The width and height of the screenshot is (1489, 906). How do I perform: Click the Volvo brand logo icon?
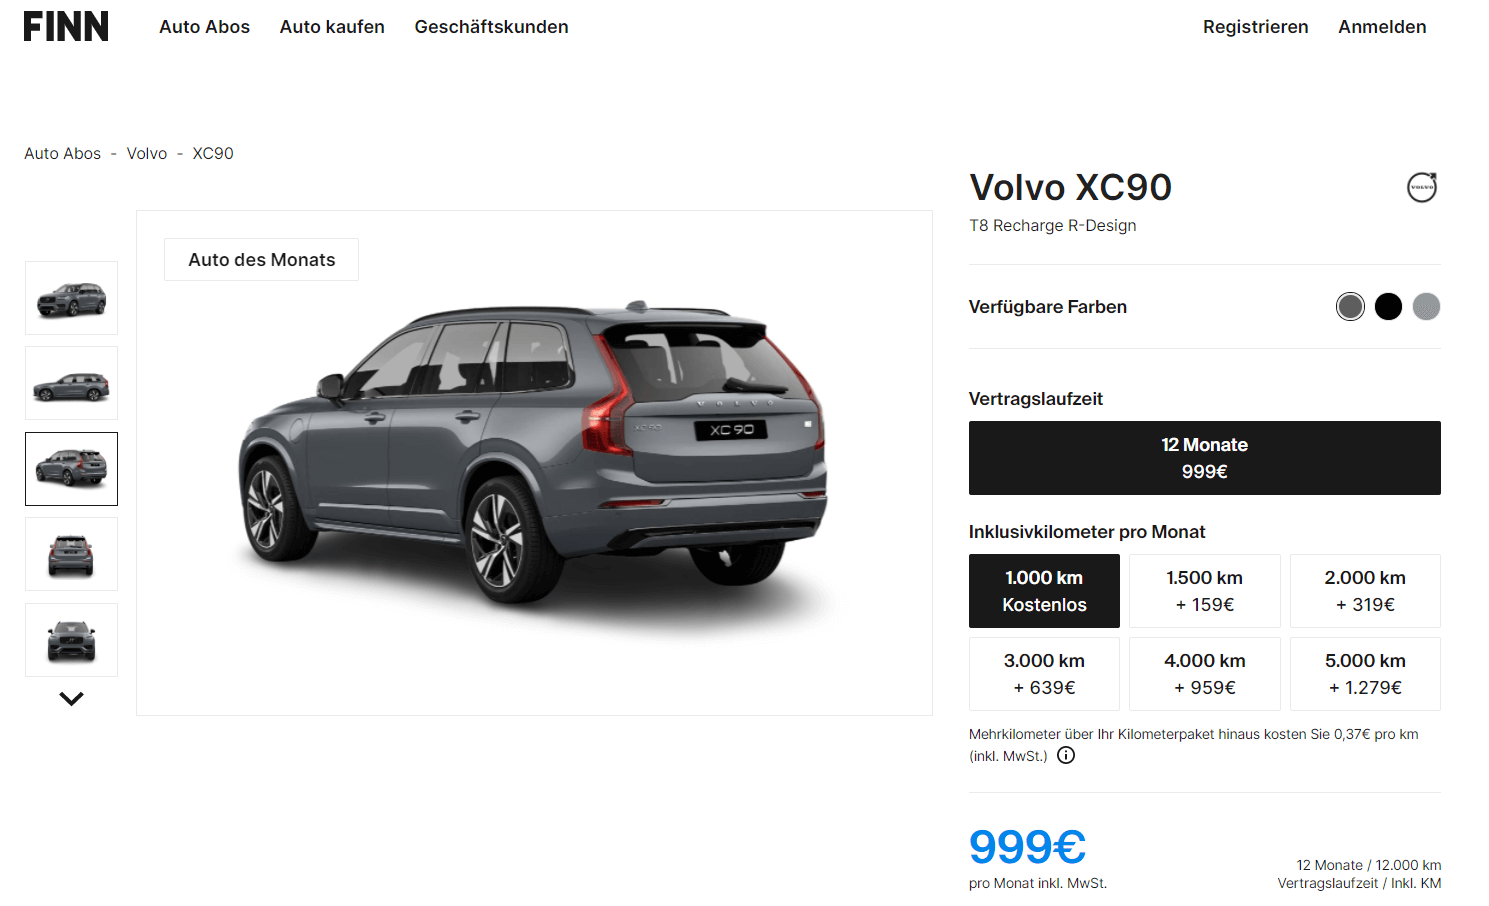click(1421, 187)
